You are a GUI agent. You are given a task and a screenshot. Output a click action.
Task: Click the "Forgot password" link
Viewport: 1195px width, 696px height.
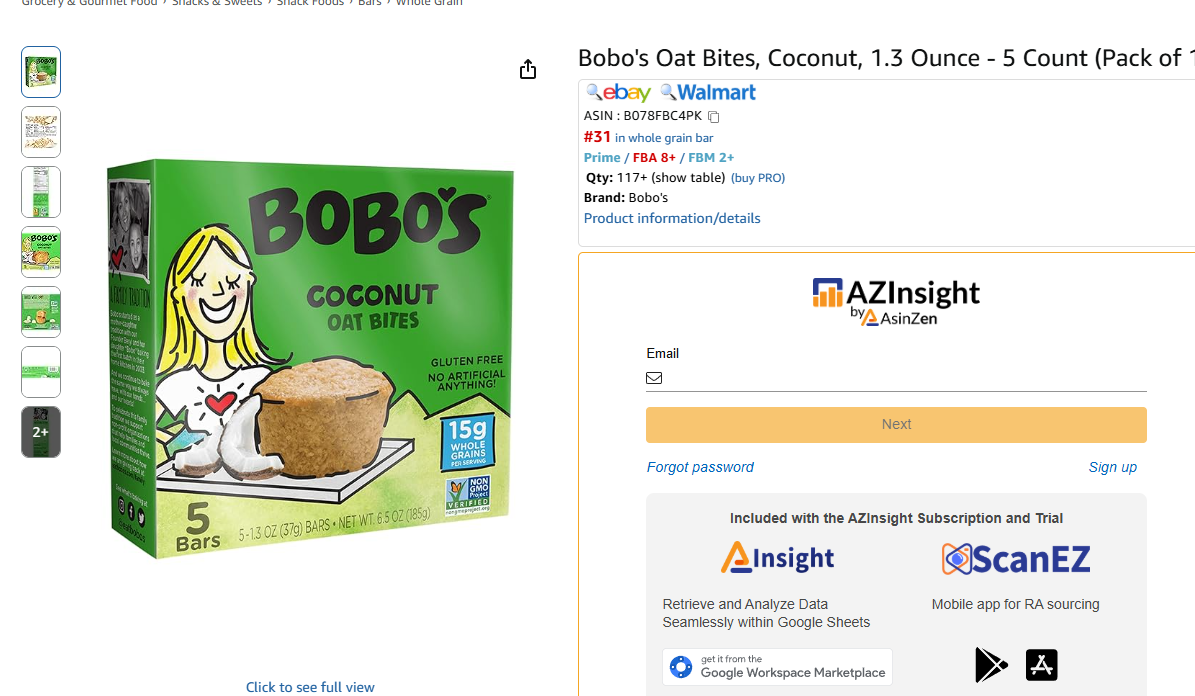click(x=700, y=467)
